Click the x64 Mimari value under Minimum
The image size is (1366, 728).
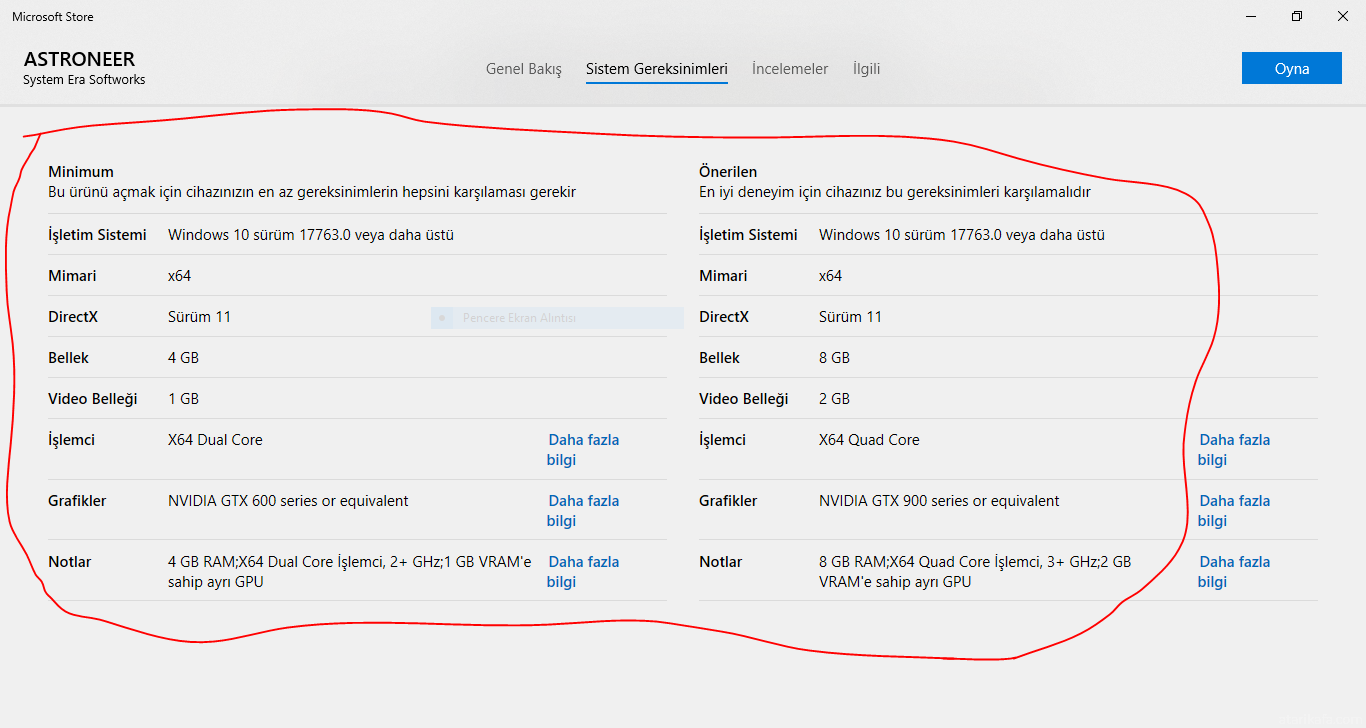pos(180,276)
